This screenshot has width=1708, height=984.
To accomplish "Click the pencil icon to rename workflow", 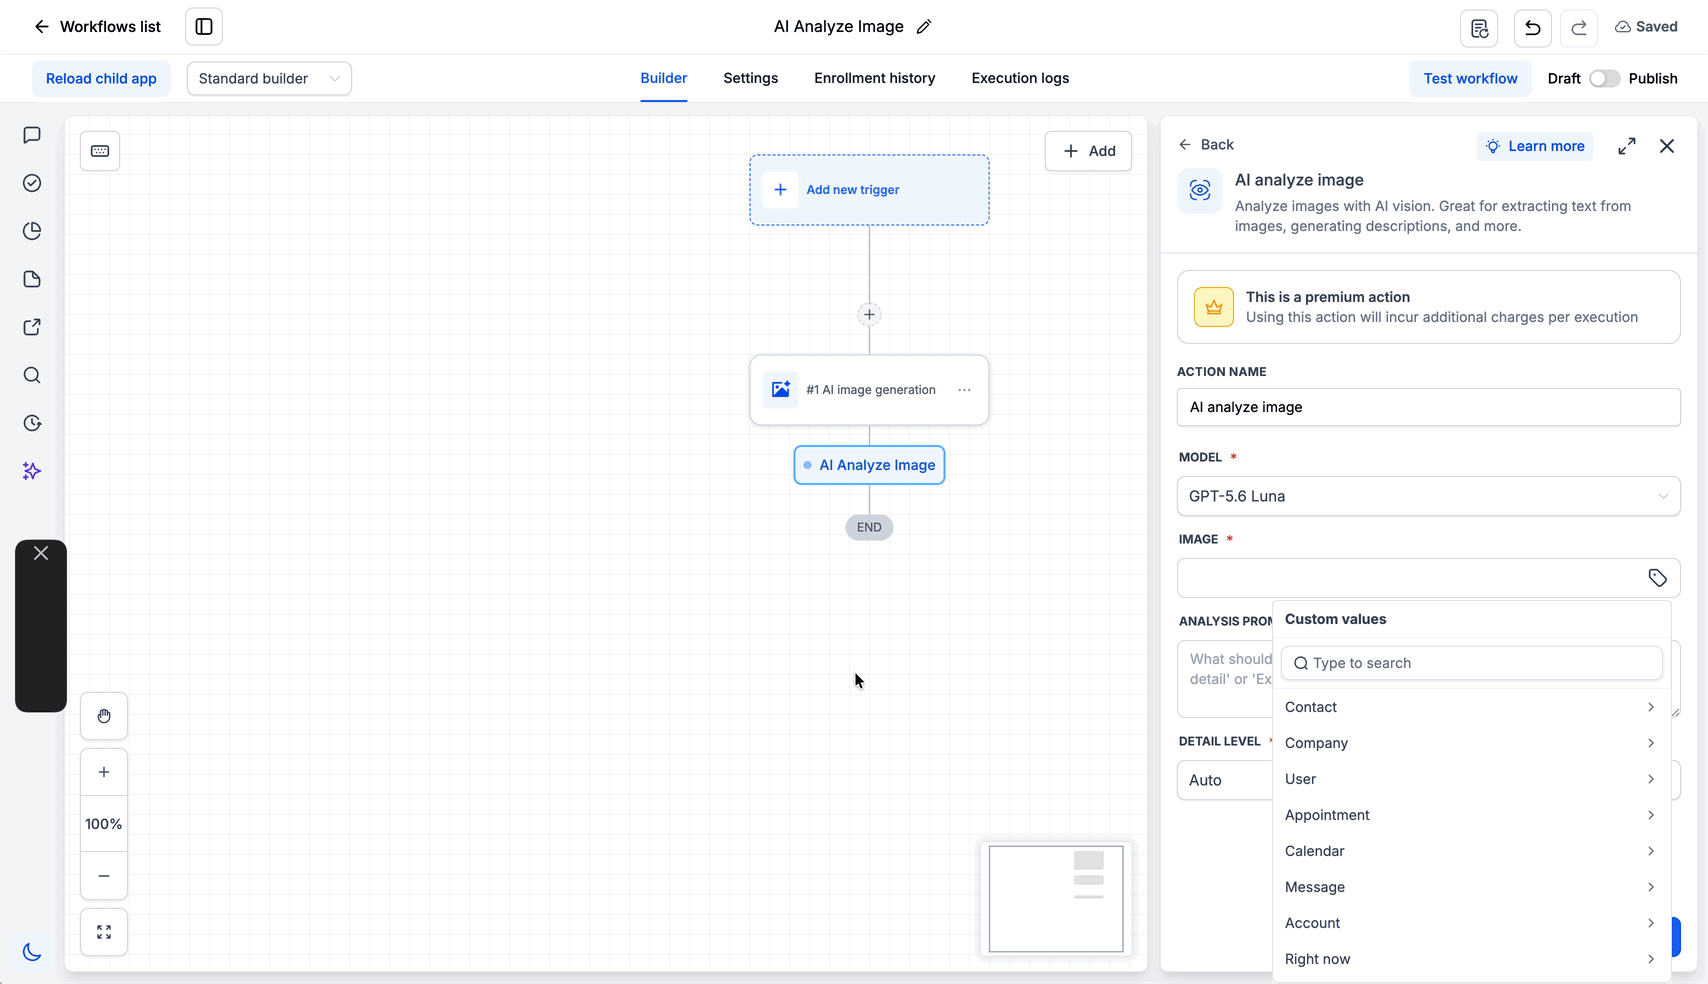I will tap(924, 27).
